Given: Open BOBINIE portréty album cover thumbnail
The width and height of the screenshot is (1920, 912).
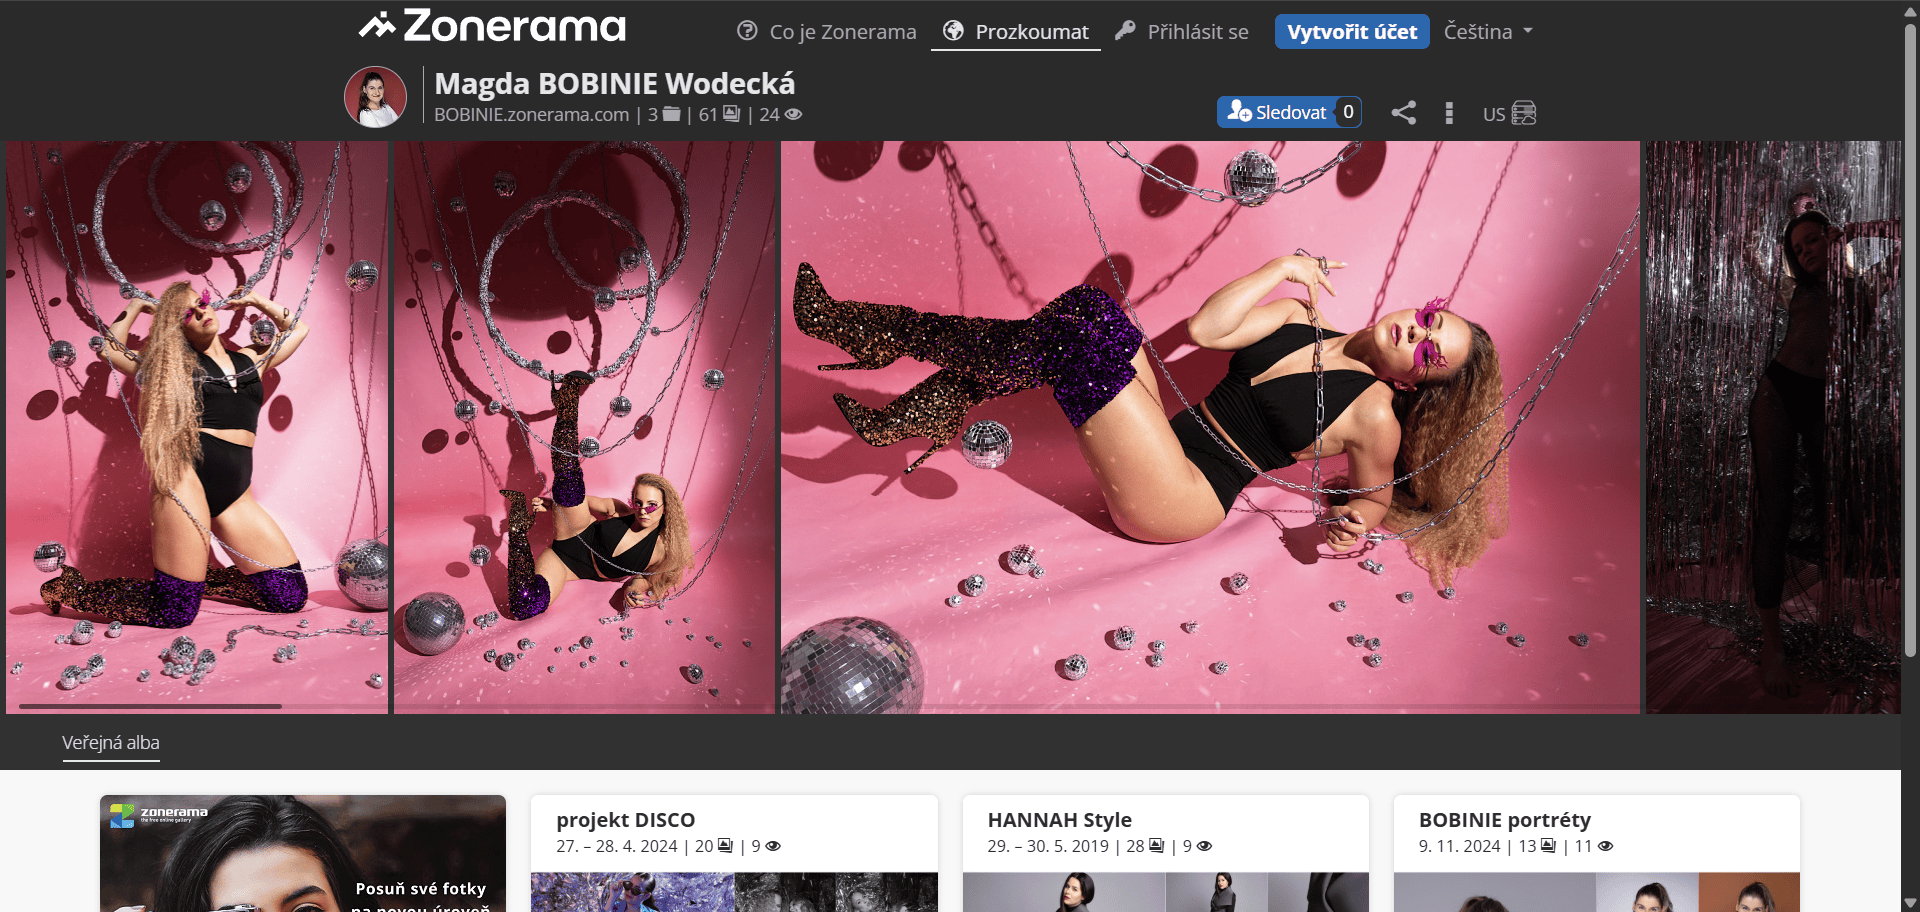Looking at the screenshot, I should 1597,892.
